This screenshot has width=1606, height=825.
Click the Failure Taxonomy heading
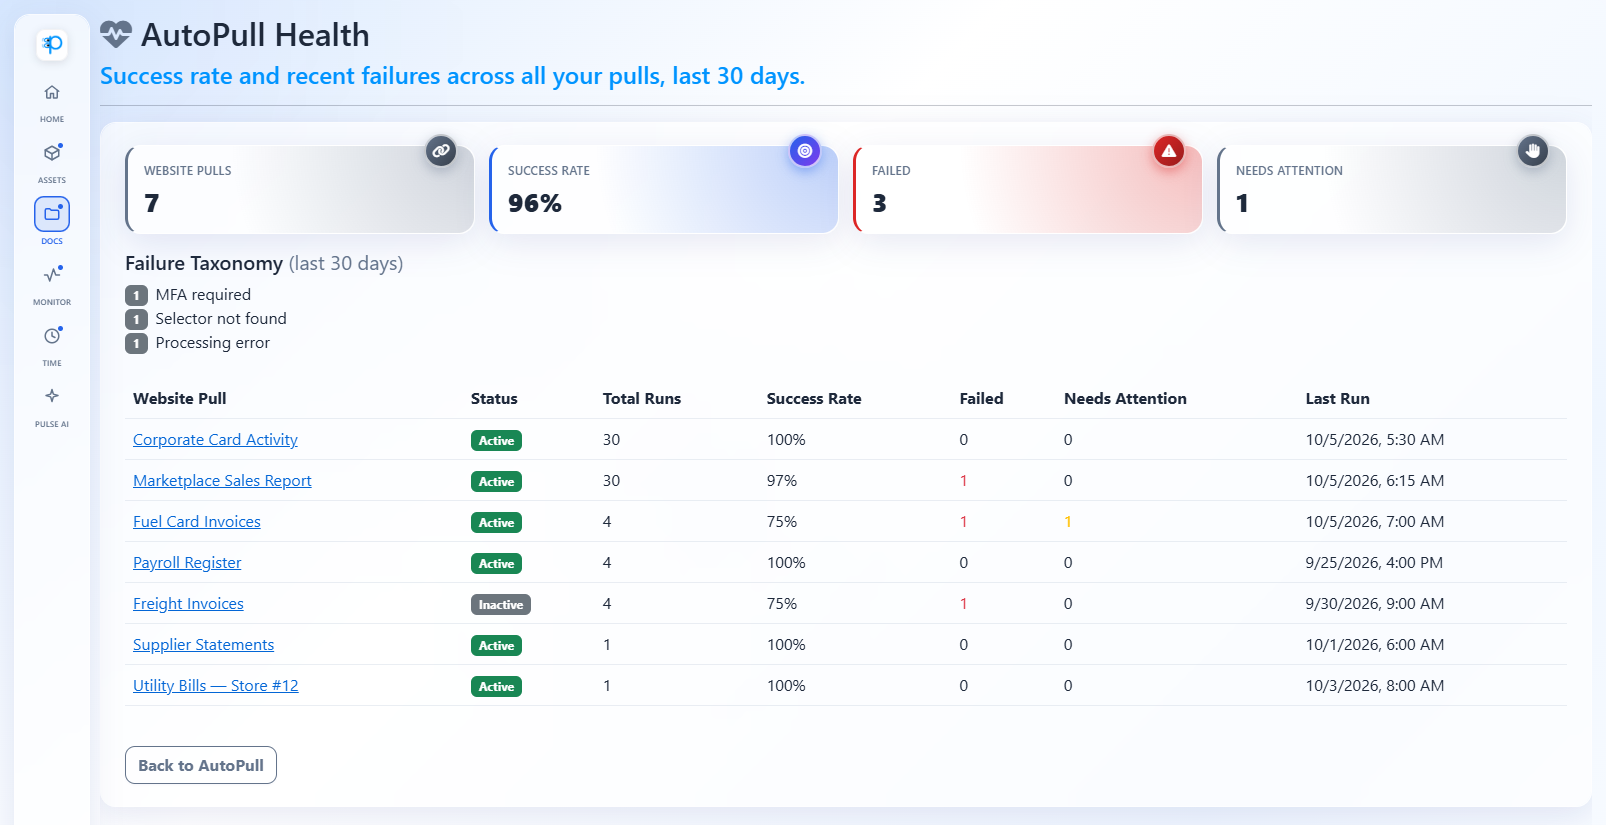click(x=264, y=264)
